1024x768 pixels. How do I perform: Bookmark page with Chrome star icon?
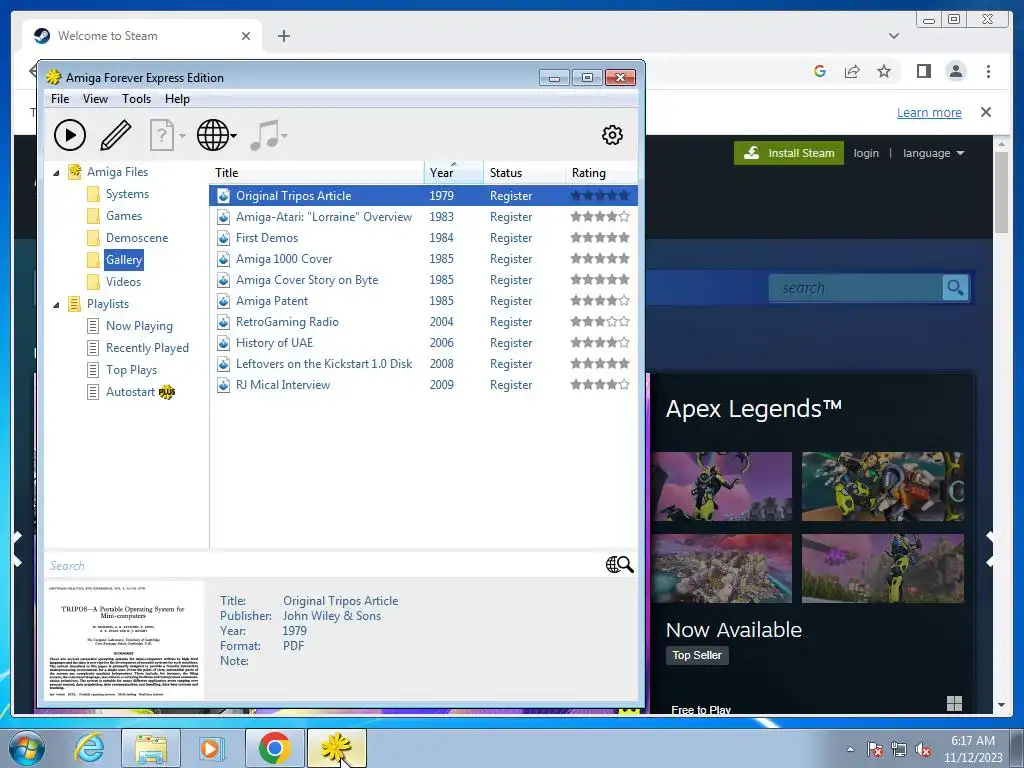tap(884, 71)
